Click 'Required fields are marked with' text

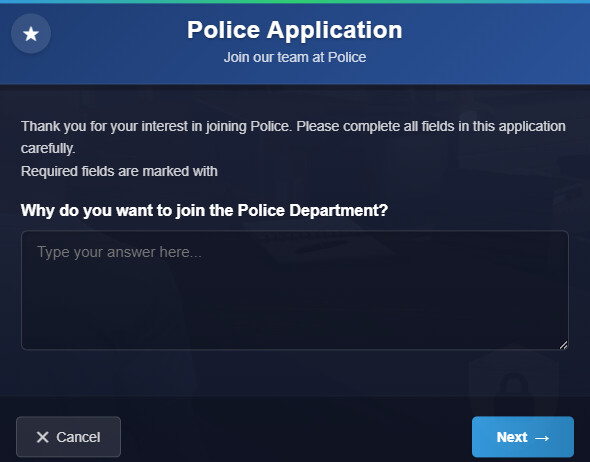[119, 171]
